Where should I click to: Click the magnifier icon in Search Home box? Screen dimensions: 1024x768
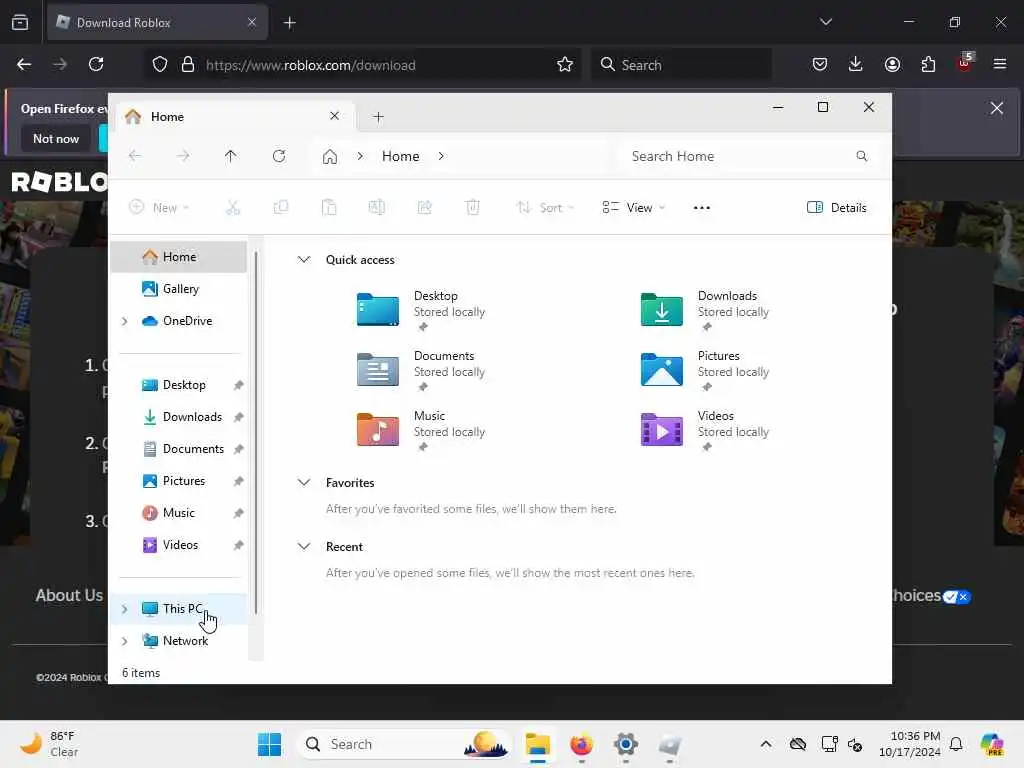(x=861, y=156)
